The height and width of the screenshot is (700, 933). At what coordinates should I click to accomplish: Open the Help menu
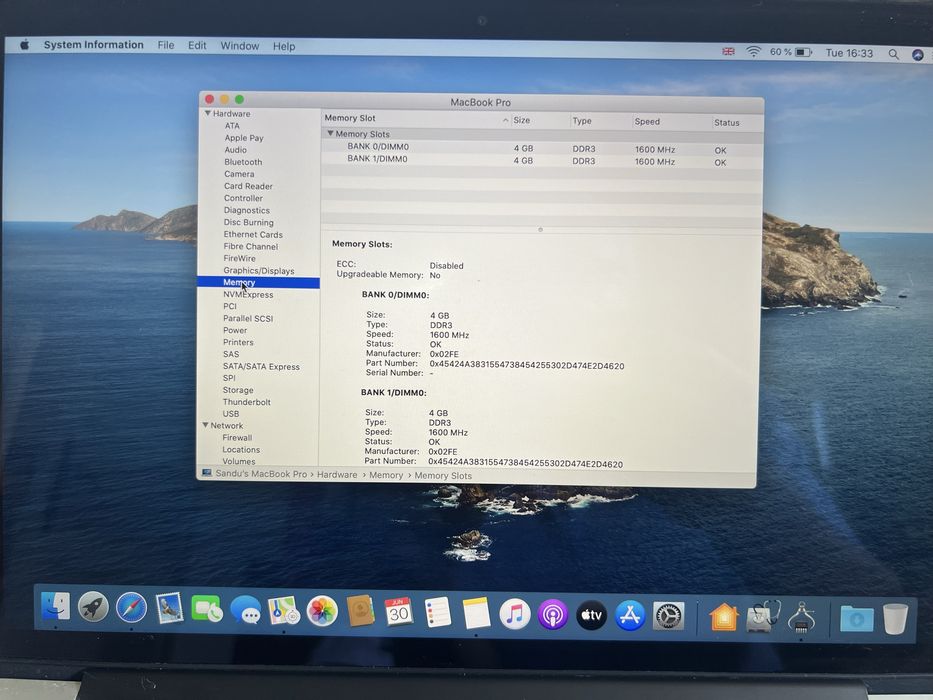point(284,46)
